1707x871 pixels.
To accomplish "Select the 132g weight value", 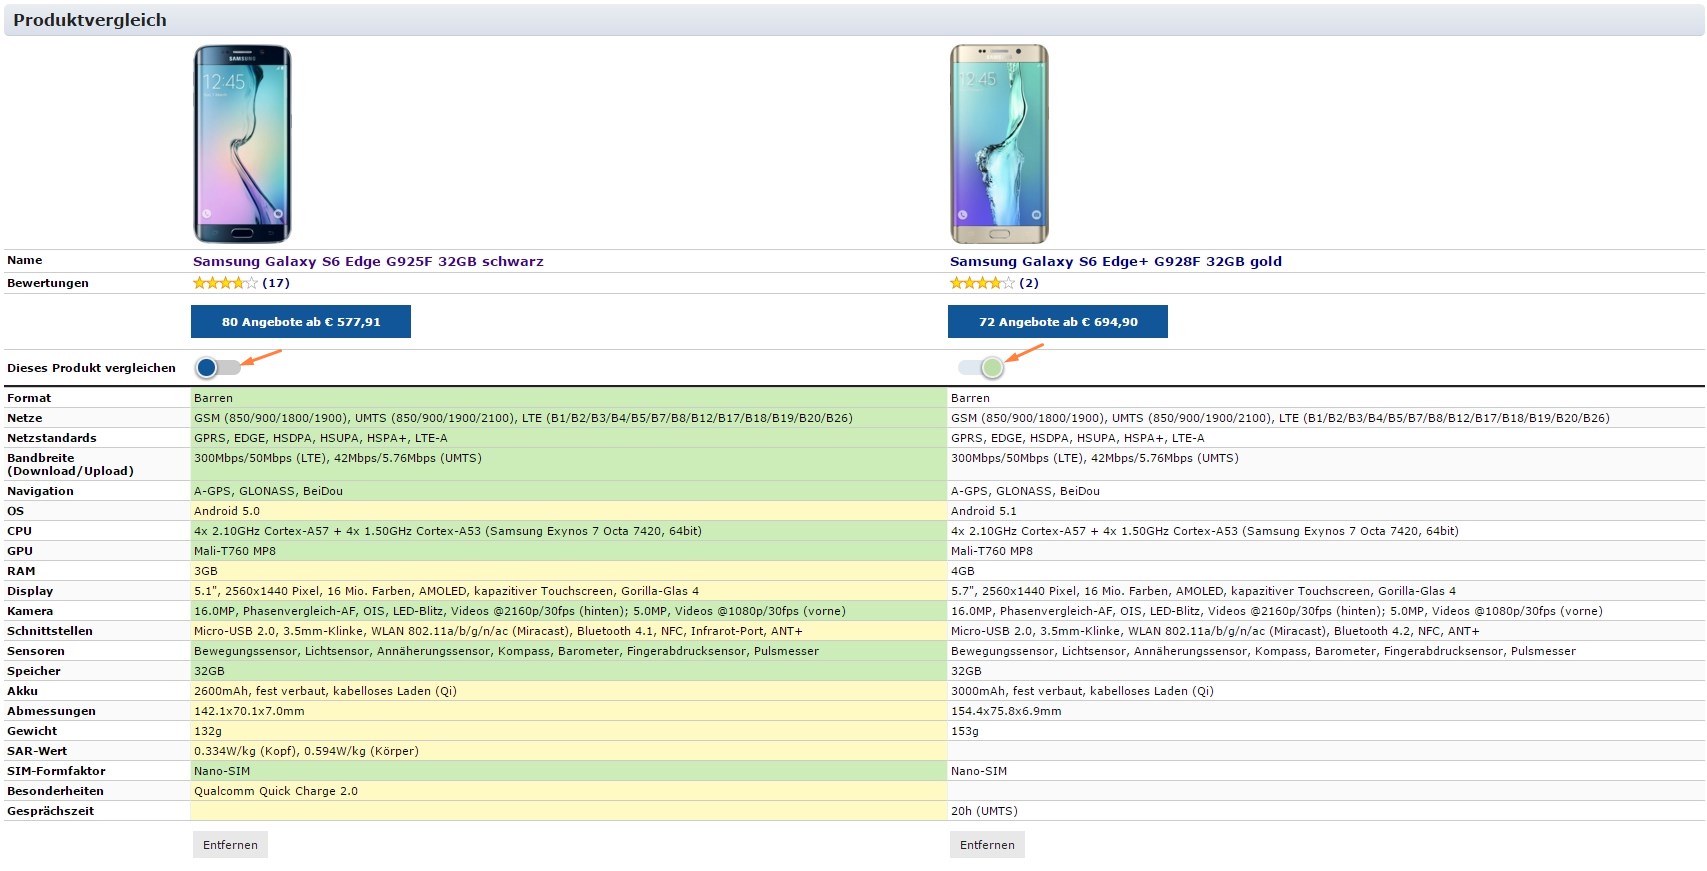I will point(208,731).
